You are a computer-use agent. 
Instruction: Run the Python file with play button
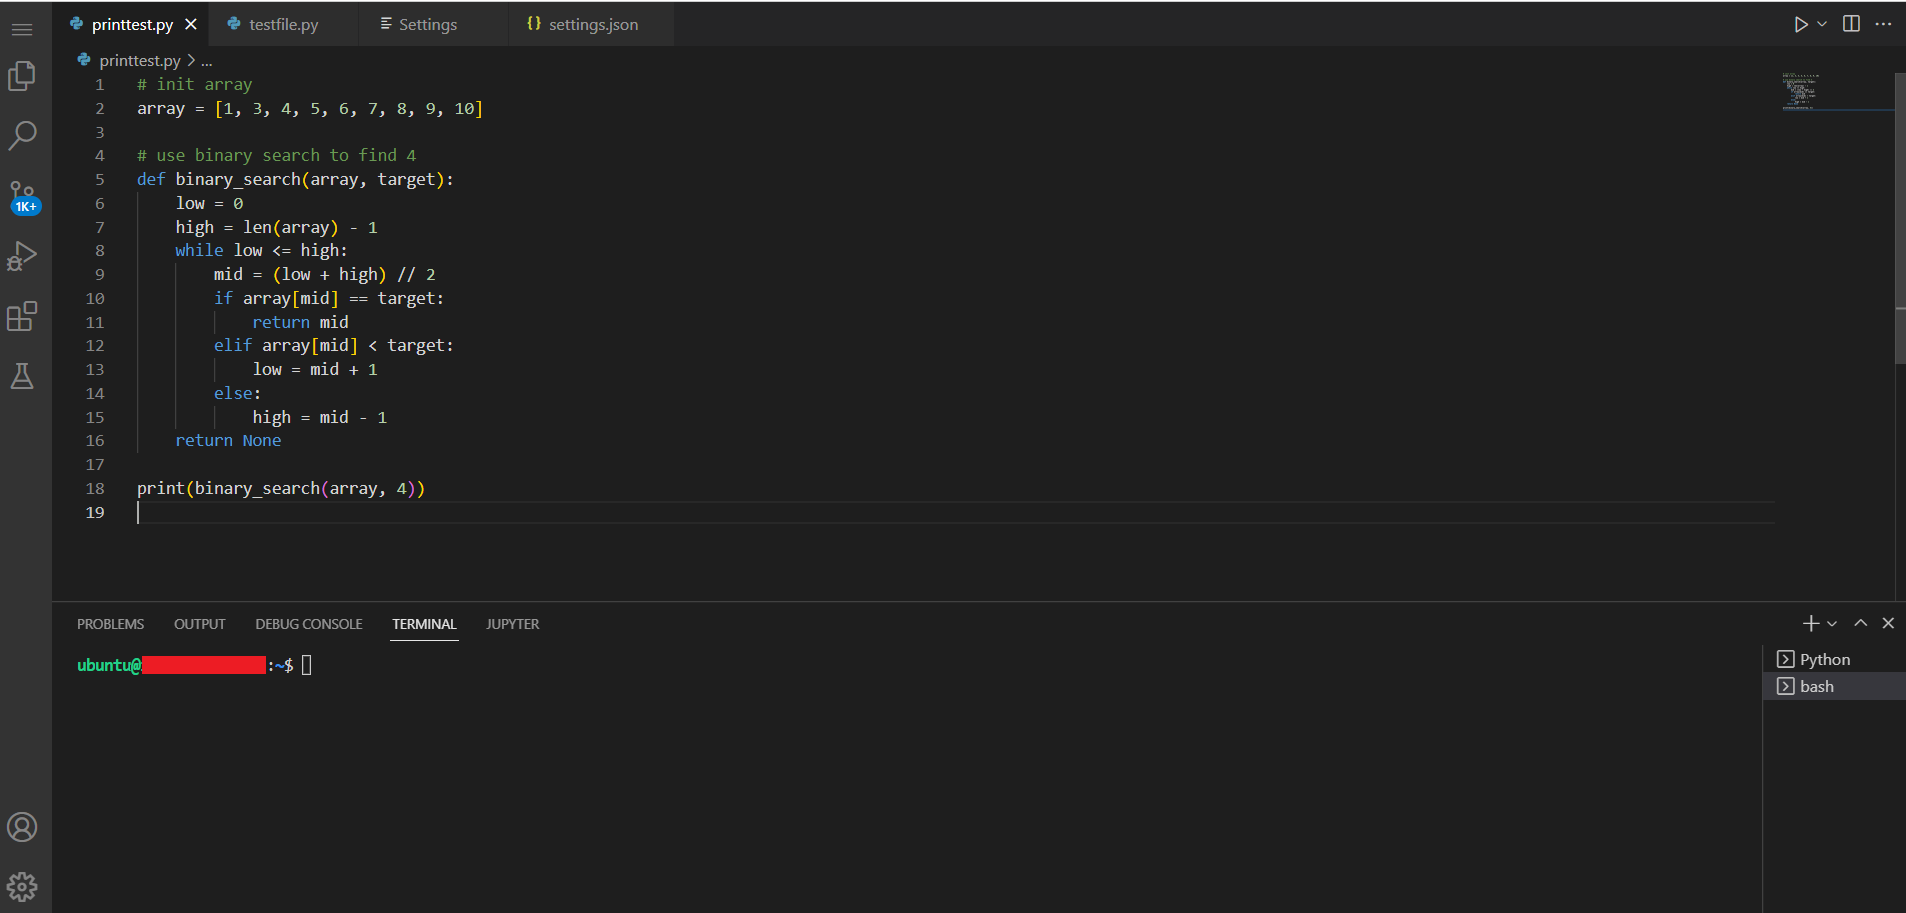(1800, 24)
